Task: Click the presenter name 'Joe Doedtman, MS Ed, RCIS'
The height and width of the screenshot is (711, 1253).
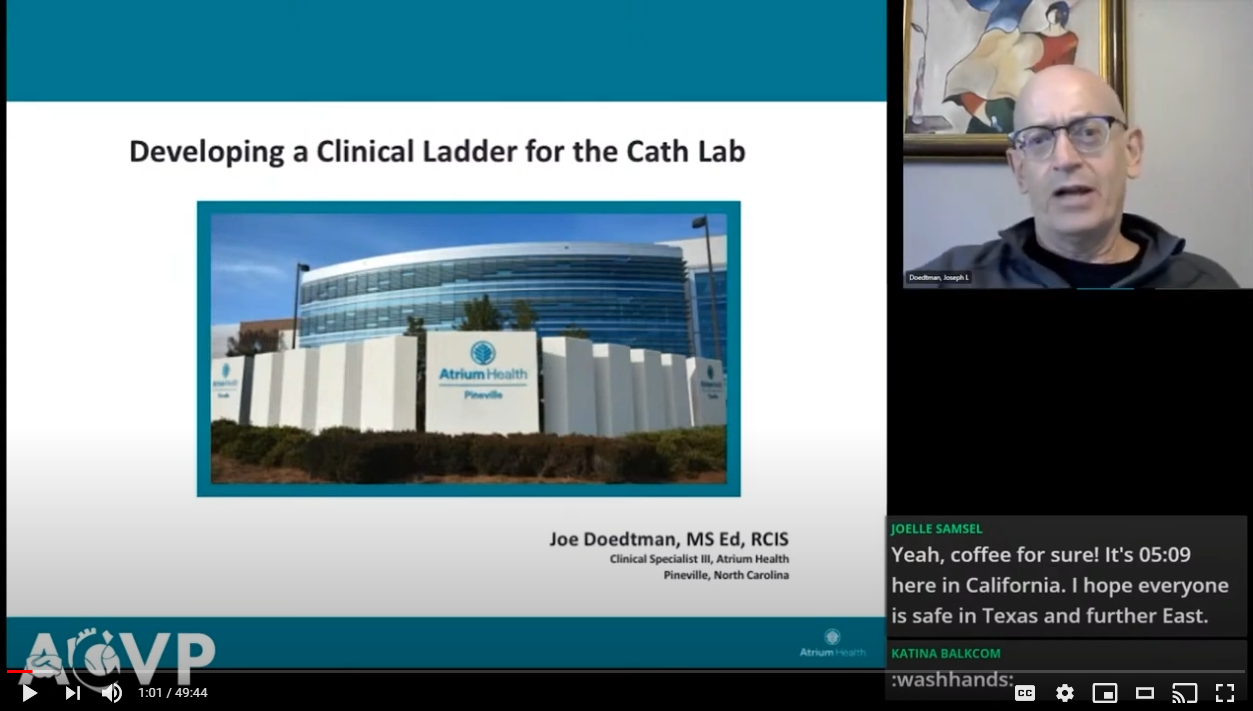Action: pos(669,539)
